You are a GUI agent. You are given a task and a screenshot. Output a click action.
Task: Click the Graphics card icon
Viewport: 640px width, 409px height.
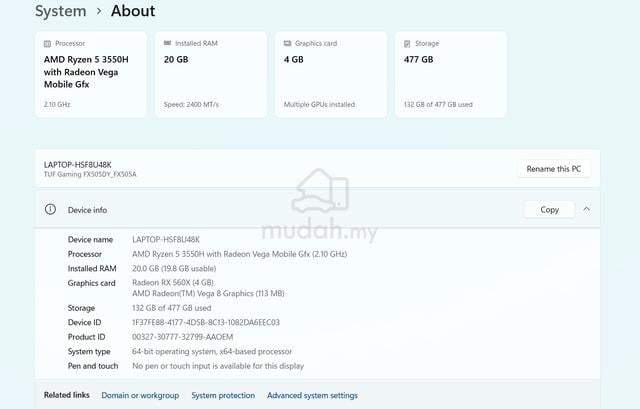pos(287,43)
